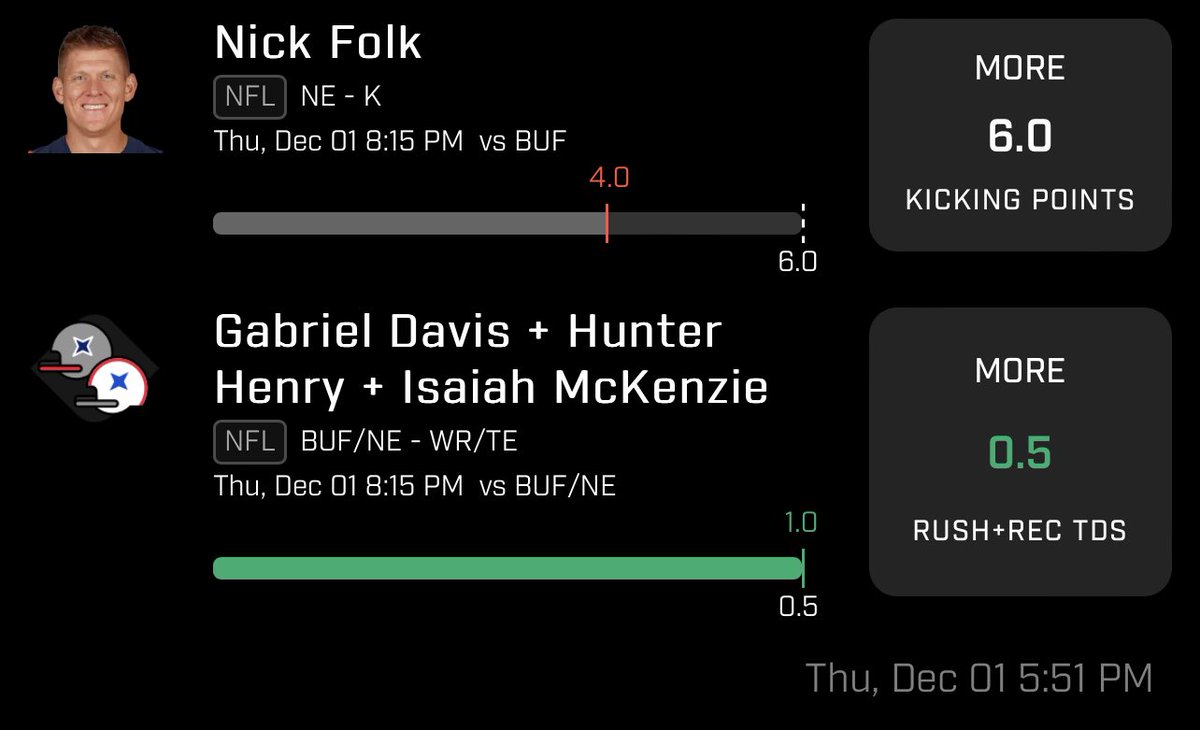Click the NE - K position label

pyautogui.click(x=341, y=97)
